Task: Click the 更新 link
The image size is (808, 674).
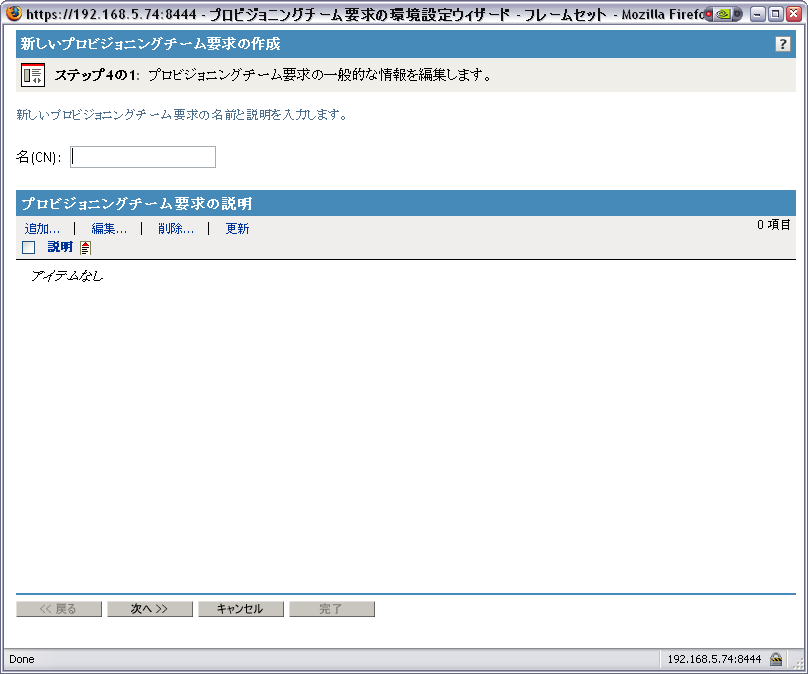Action: 238,229
